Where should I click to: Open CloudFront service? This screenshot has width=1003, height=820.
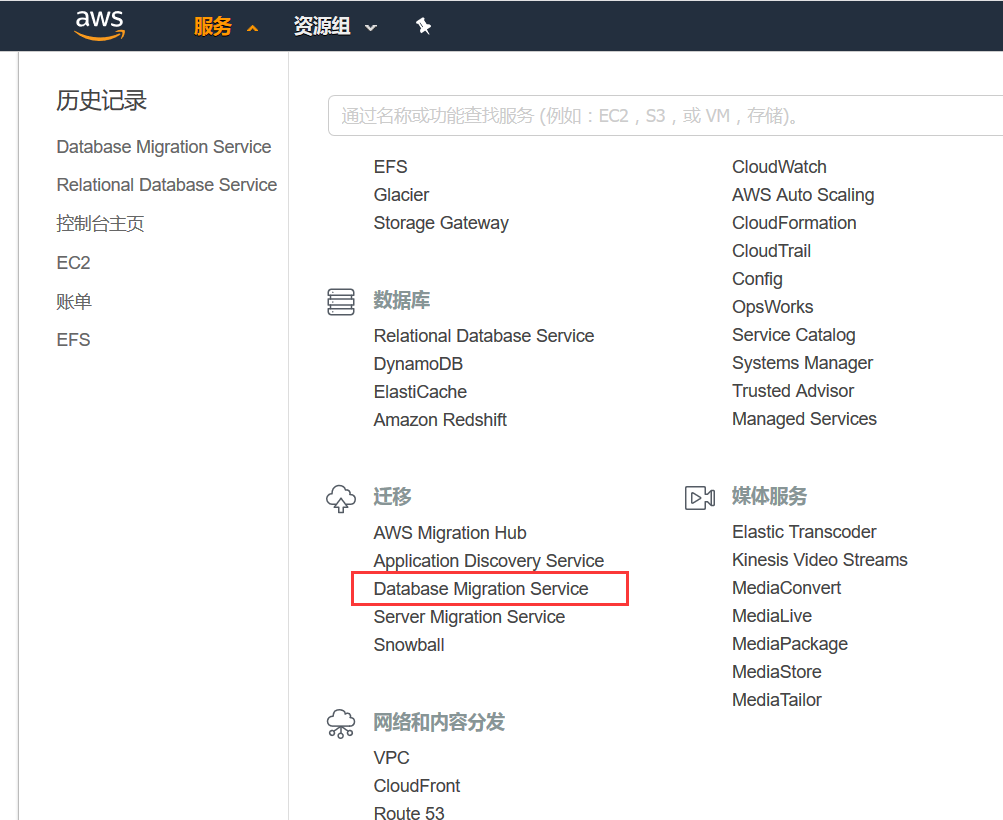pos(416,786)
